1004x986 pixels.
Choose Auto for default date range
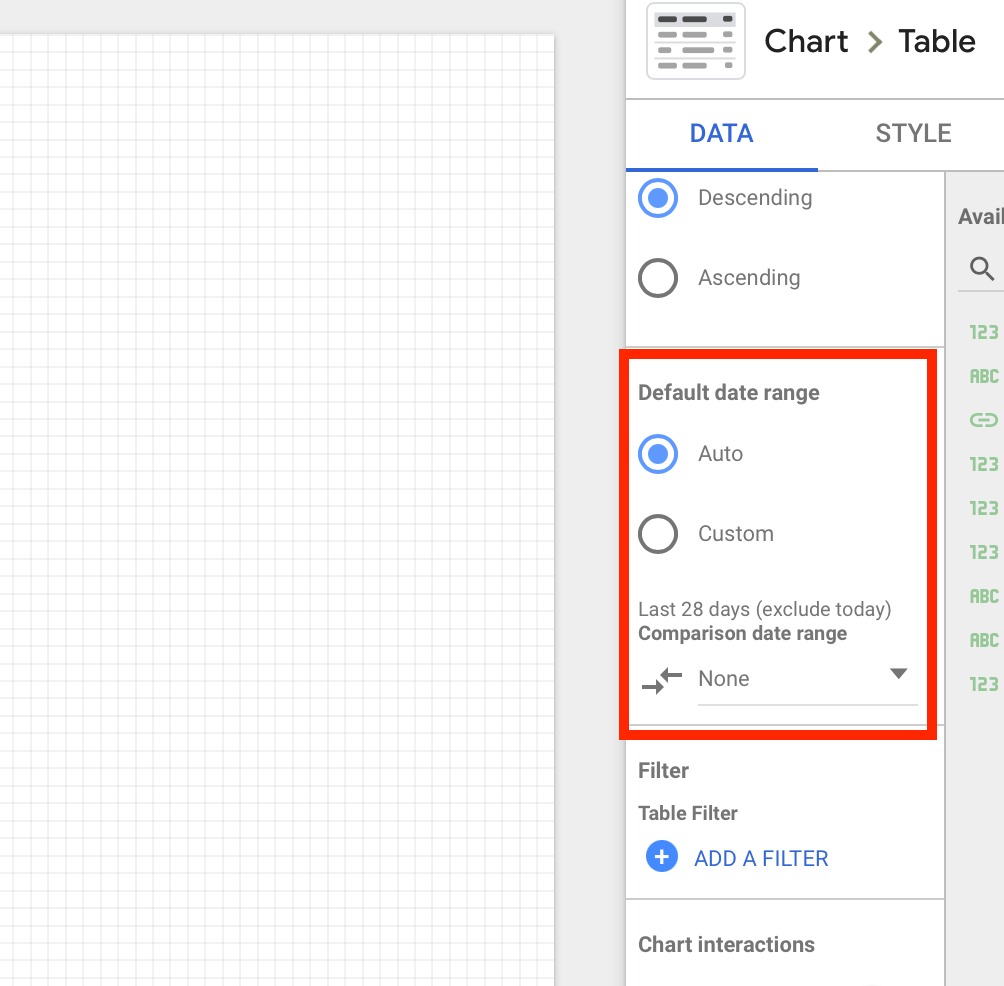(x=658, y=454)
